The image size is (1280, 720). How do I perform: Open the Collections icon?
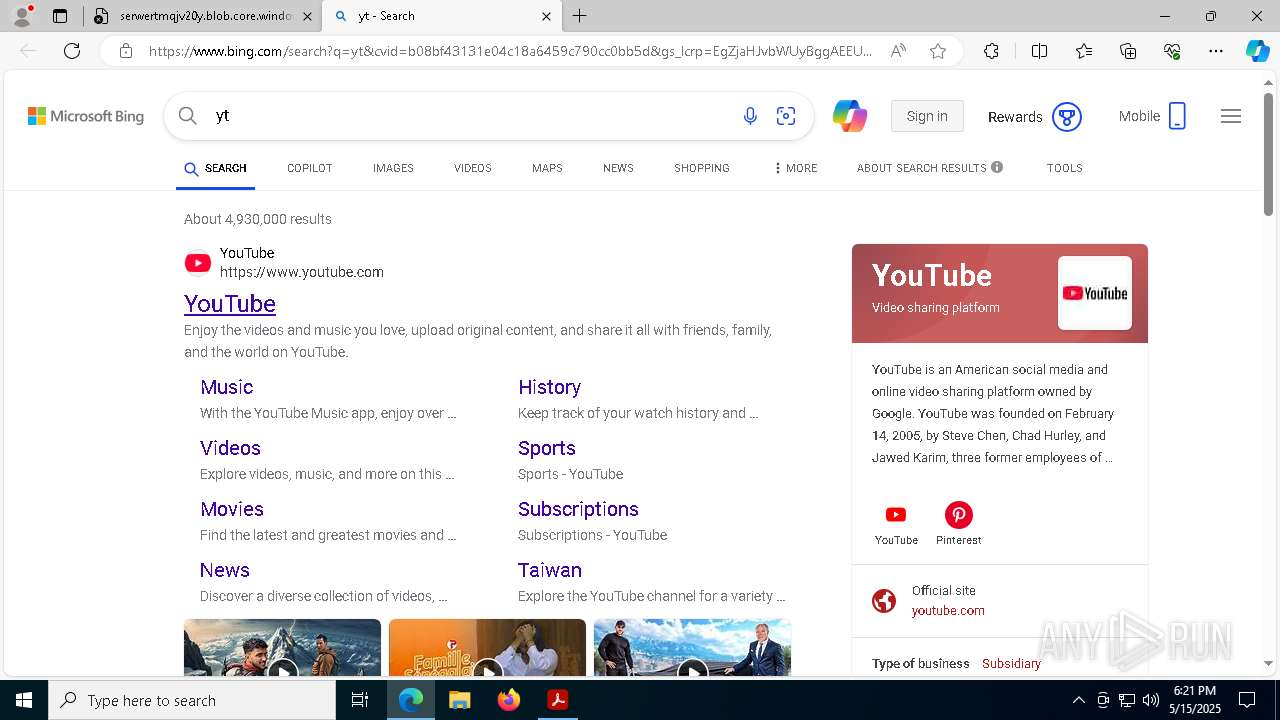(1128, 51)
